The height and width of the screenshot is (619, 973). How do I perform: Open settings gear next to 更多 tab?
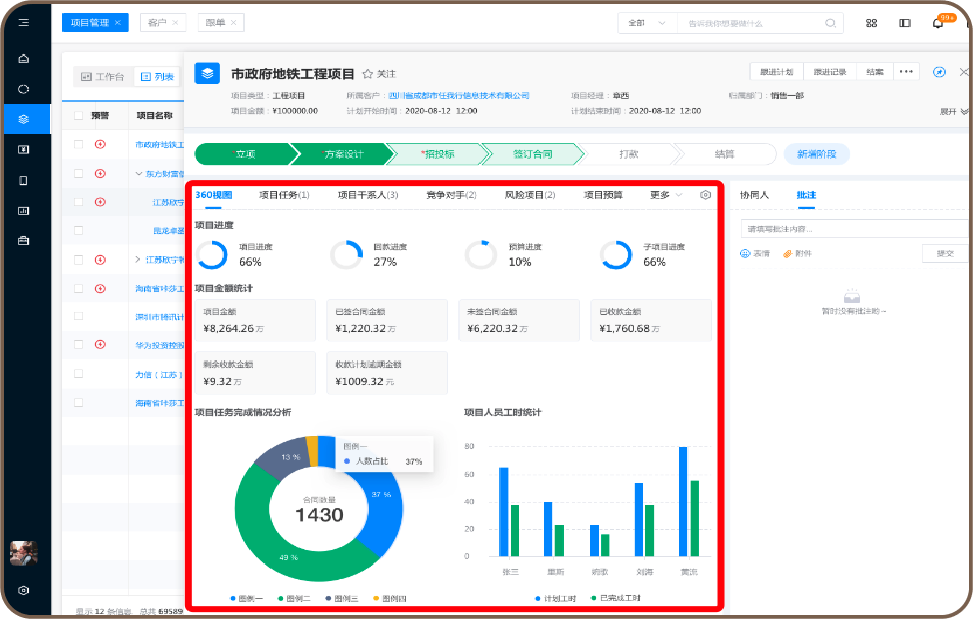[706, 196]
